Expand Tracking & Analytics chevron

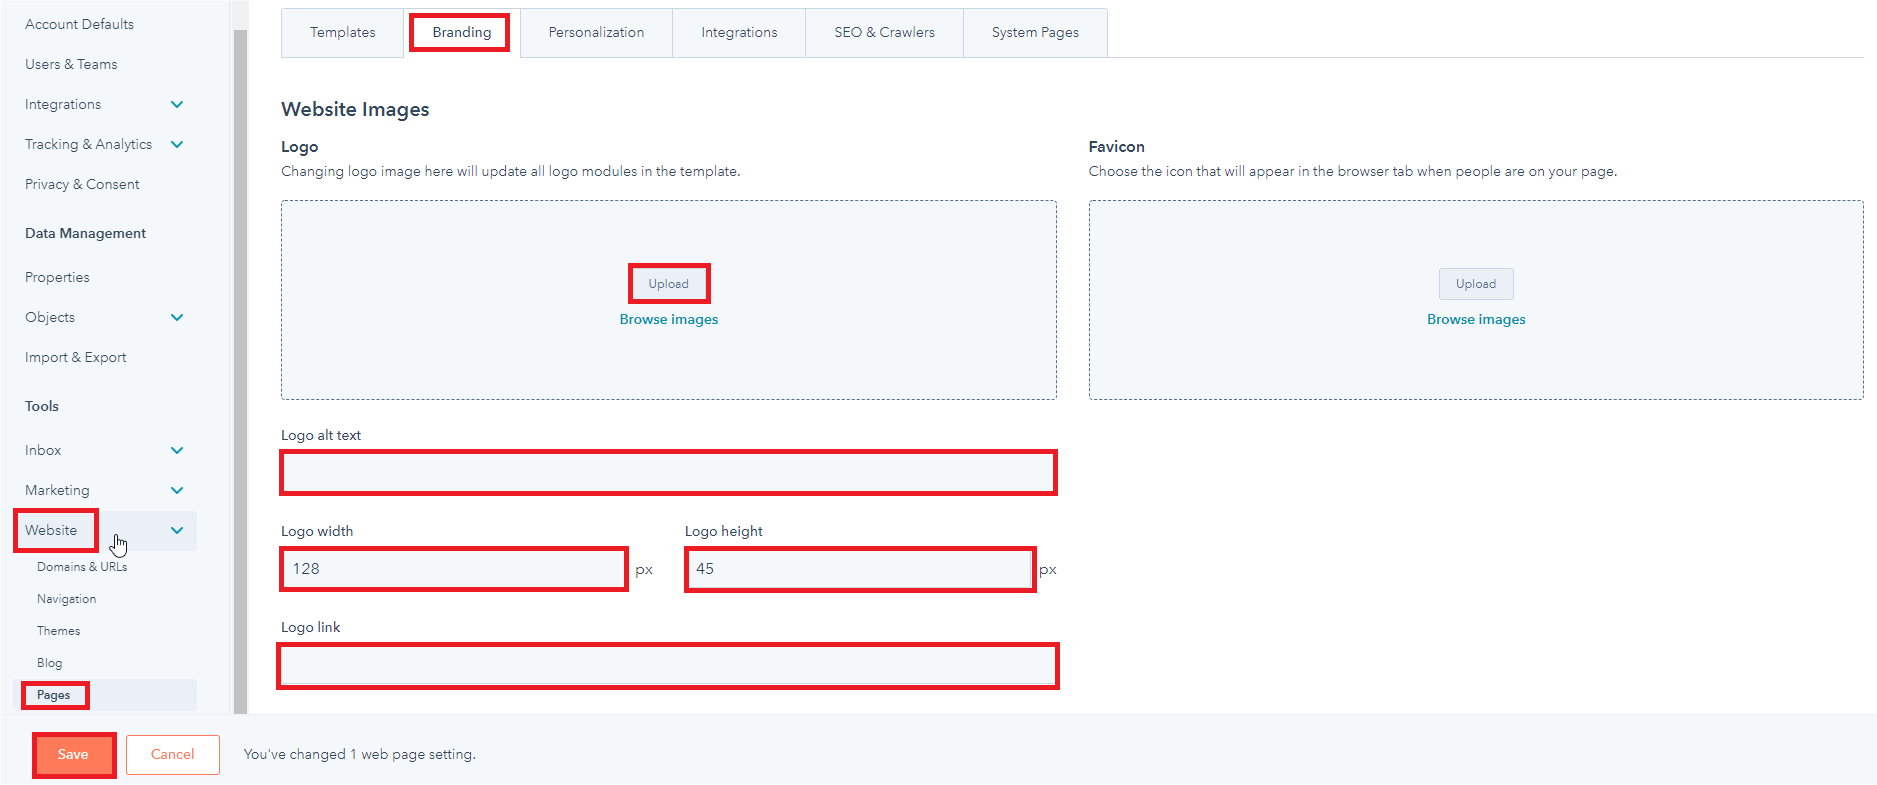click(177, 145)
